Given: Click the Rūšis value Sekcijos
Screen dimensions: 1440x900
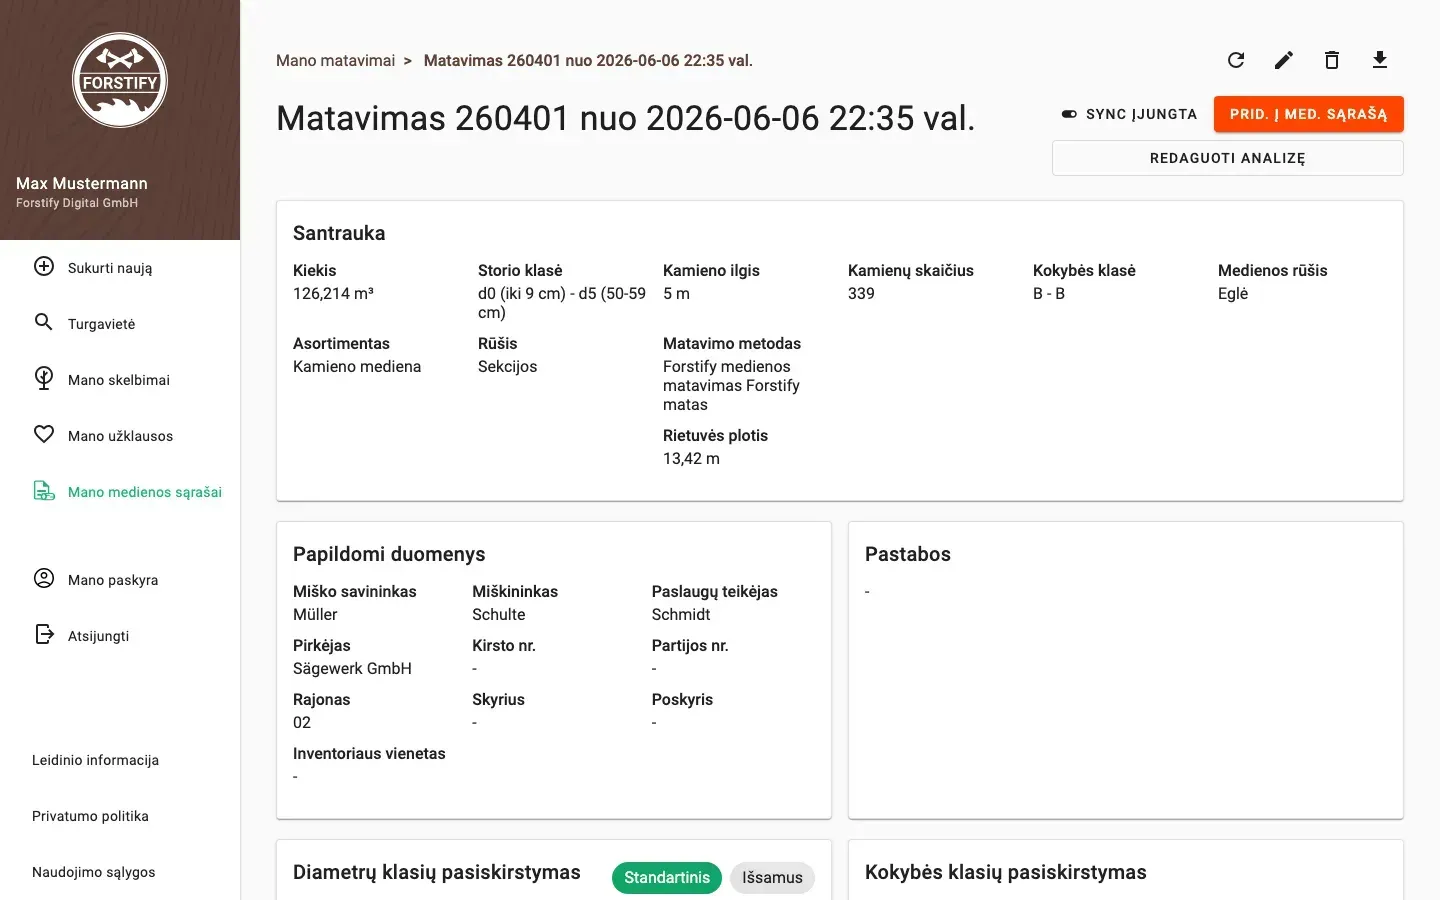Looking at the screenshot, I should click(x=507, y=367).
